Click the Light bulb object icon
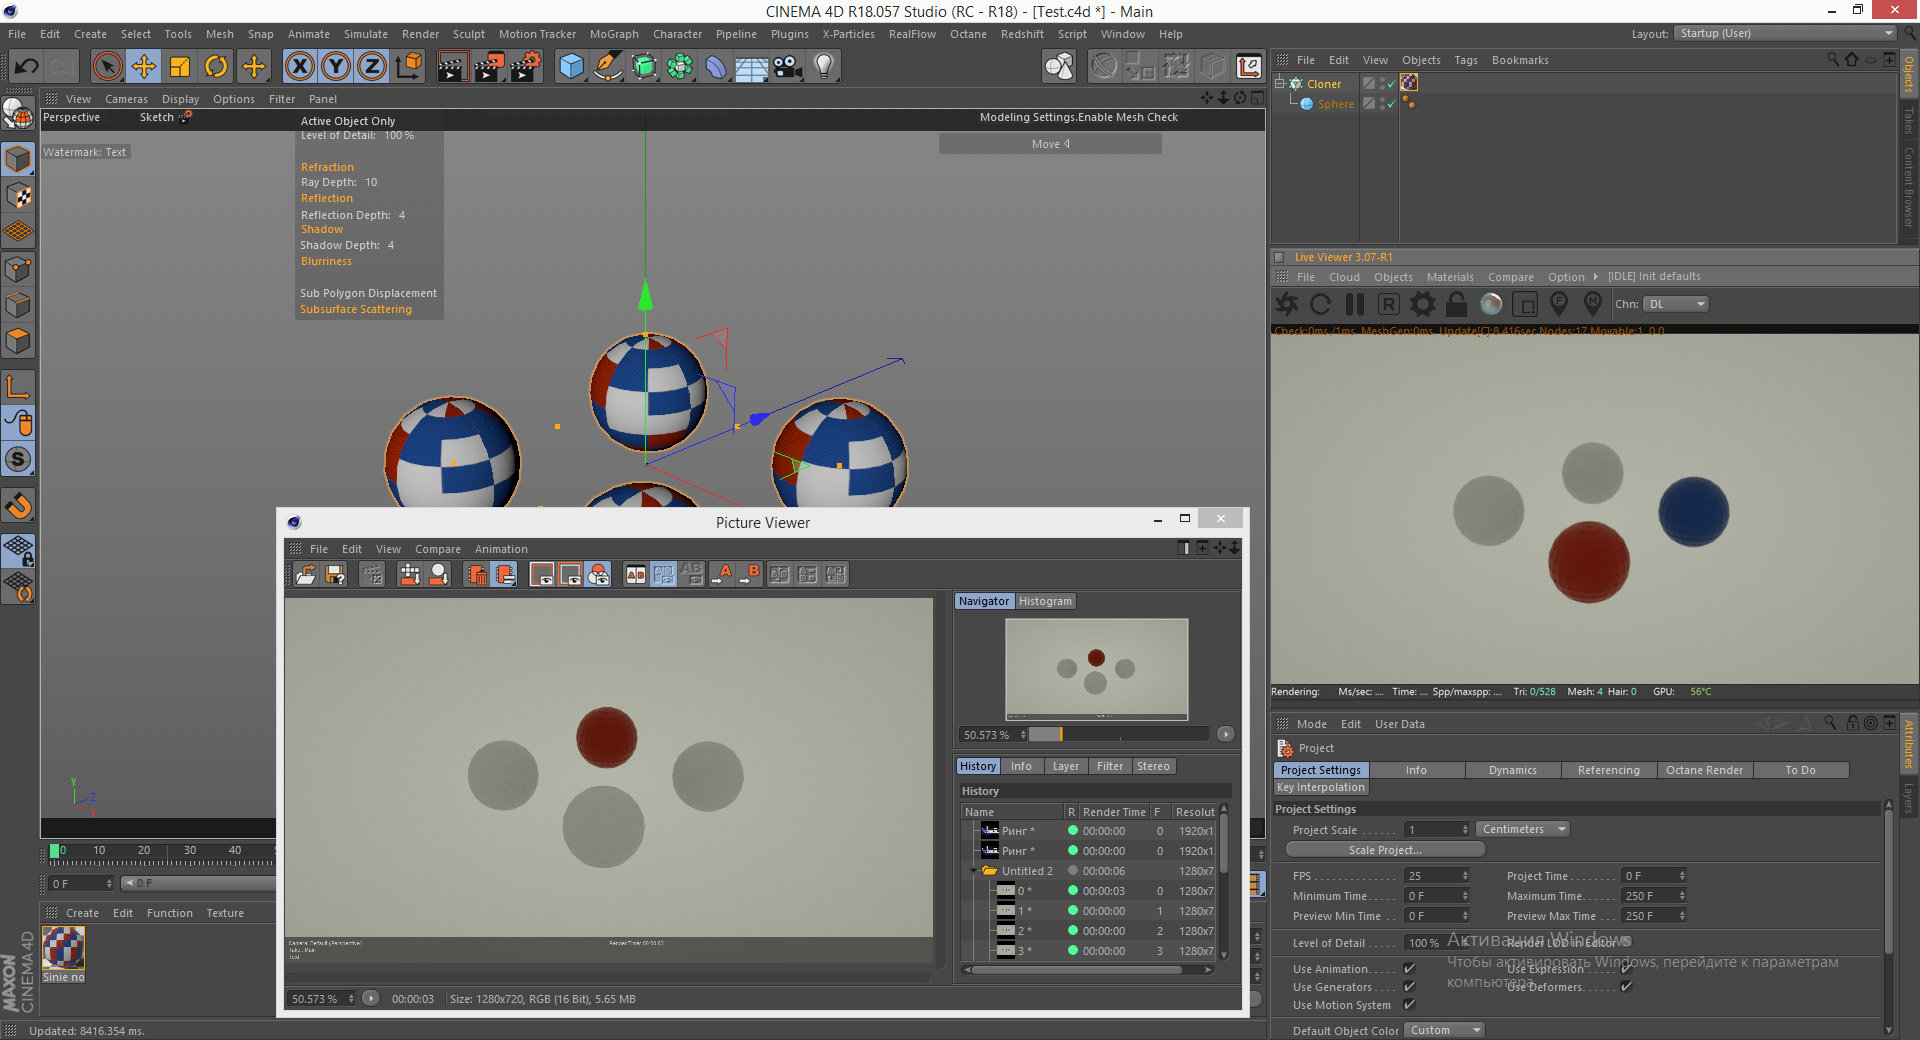This screenshot has height=1040, width=1920. [x=824, y=67]
